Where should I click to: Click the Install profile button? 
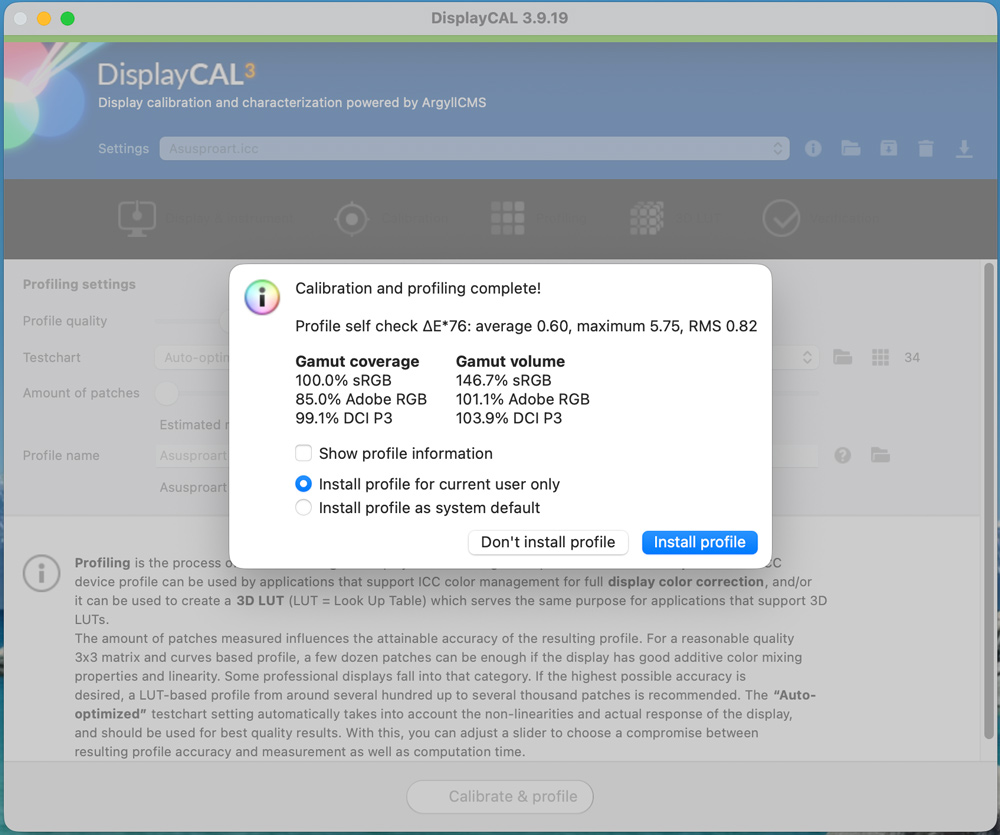point(700,542)
